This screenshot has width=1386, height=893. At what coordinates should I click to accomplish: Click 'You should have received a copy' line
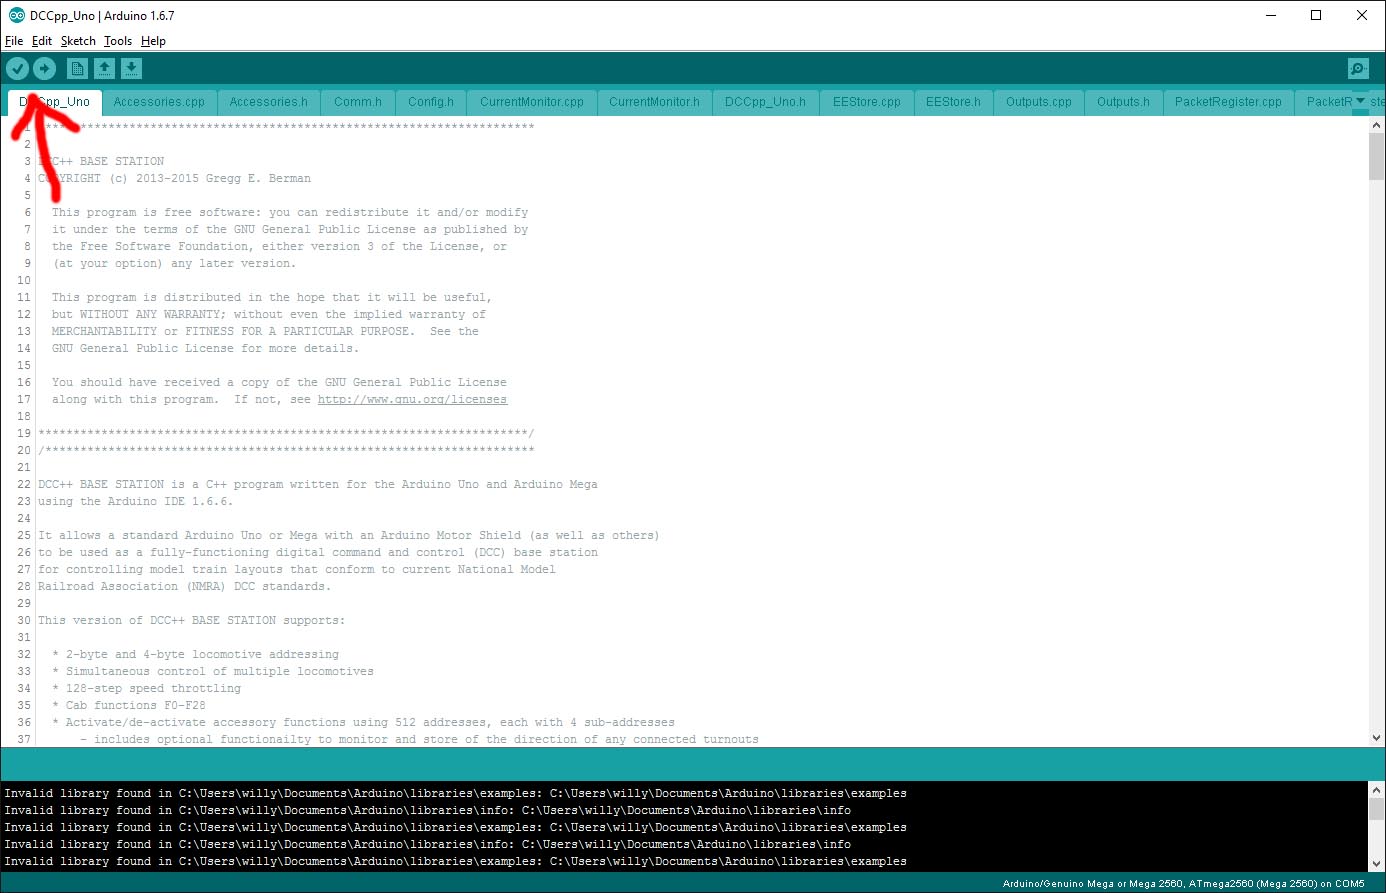pos(279,382)
